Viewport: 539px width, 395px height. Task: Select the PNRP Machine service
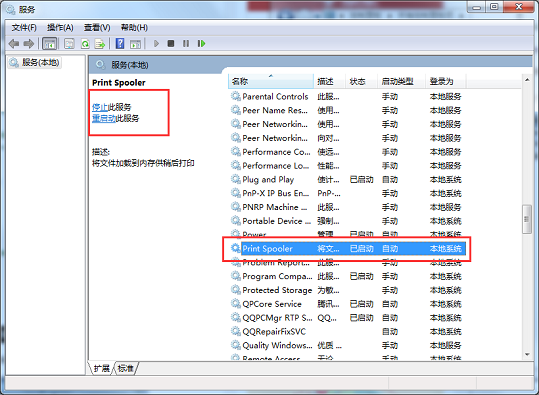pyautogui.click(x=347, y=207)
